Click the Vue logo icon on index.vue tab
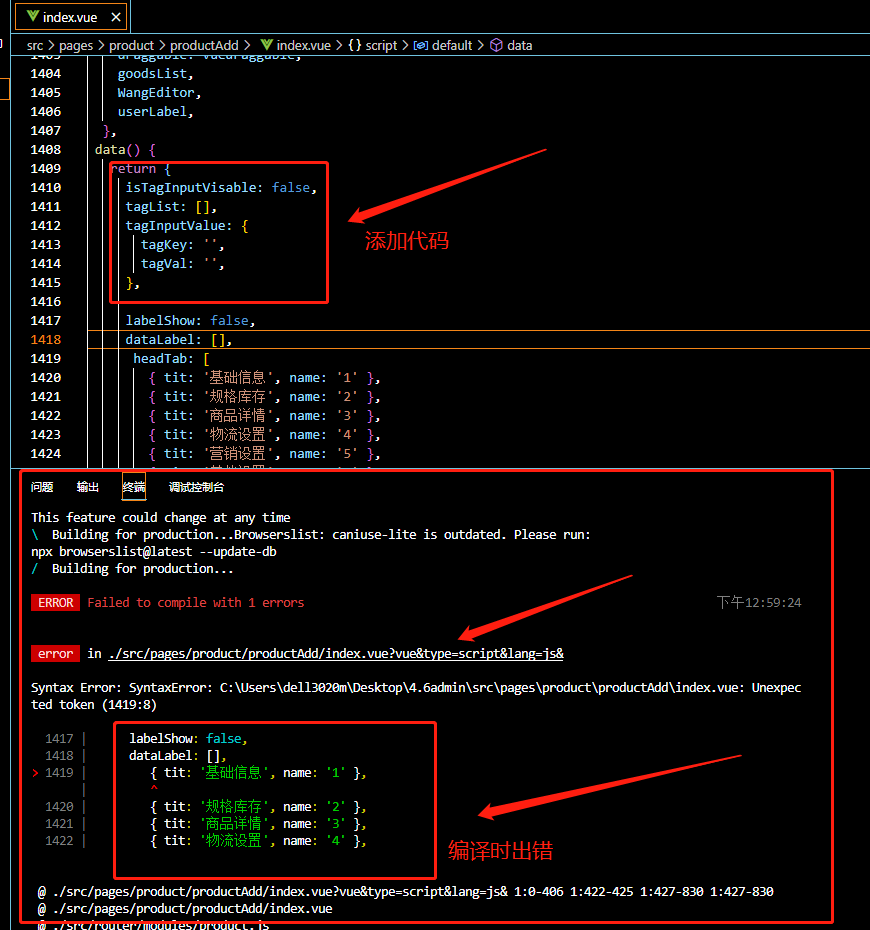This screenshot has width=870, height=930. [x=33, y=16]
